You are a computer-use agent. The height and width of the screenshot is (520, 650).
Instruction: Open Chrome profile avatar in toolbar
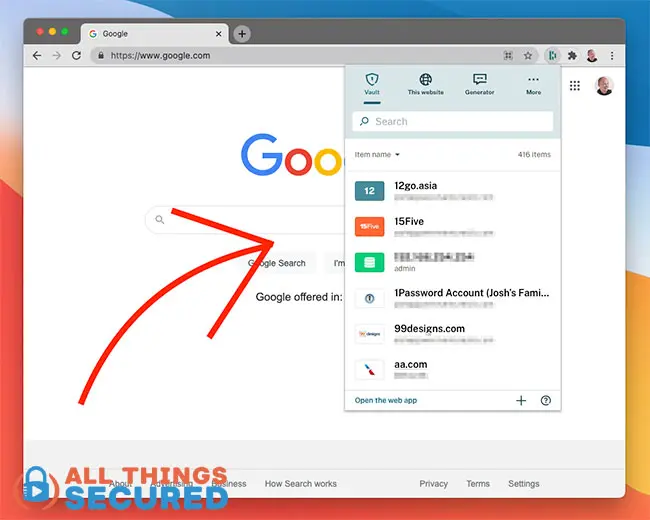point(592,55)
